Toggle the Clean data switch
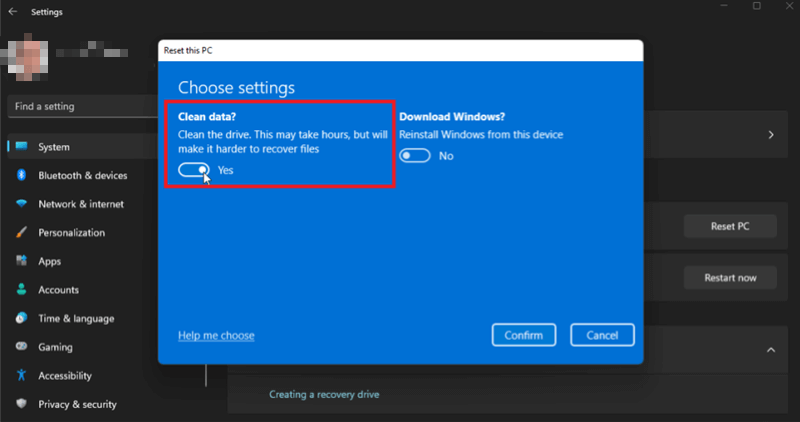The image size is (800, 422). coord(194,171)
